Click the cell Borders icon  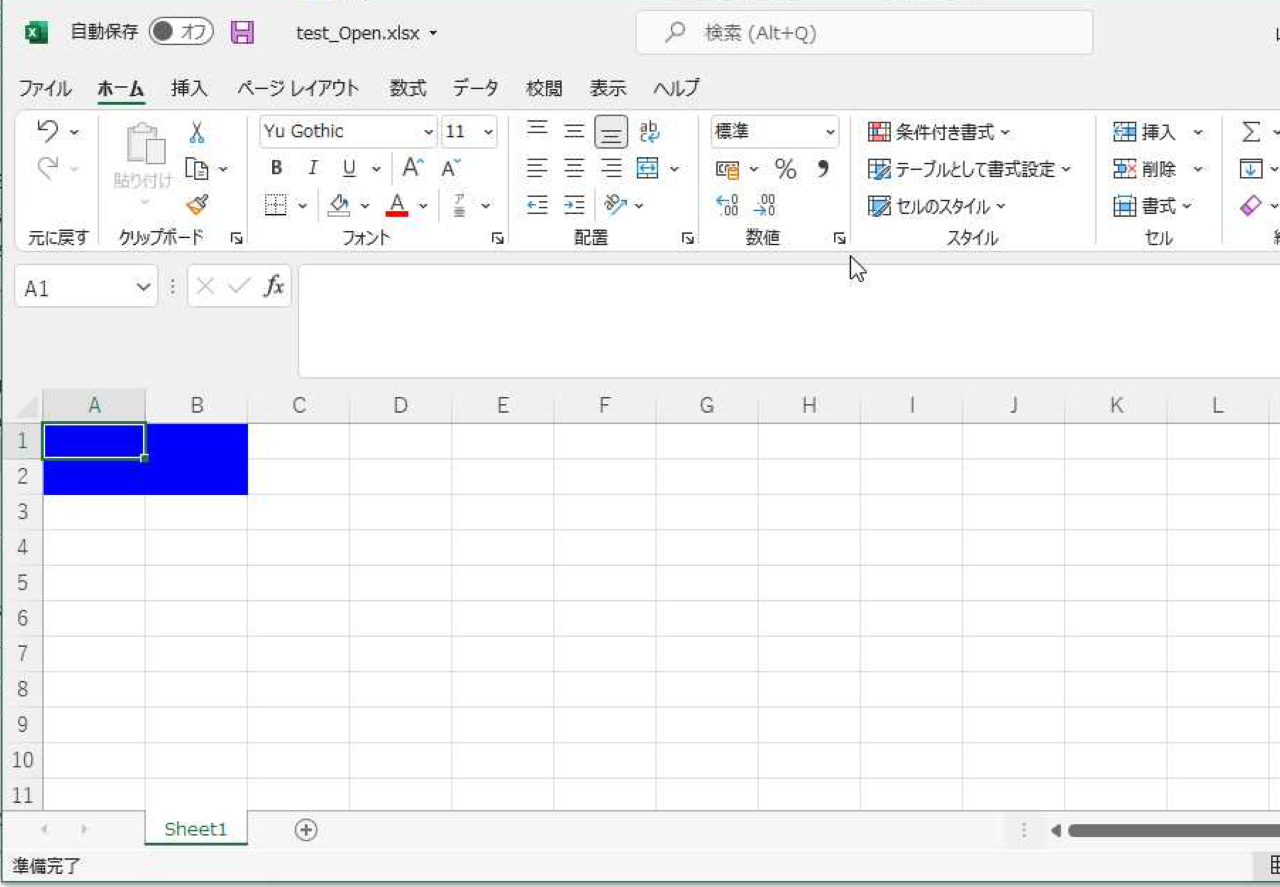pyautogui.click(x=276, y=205)
